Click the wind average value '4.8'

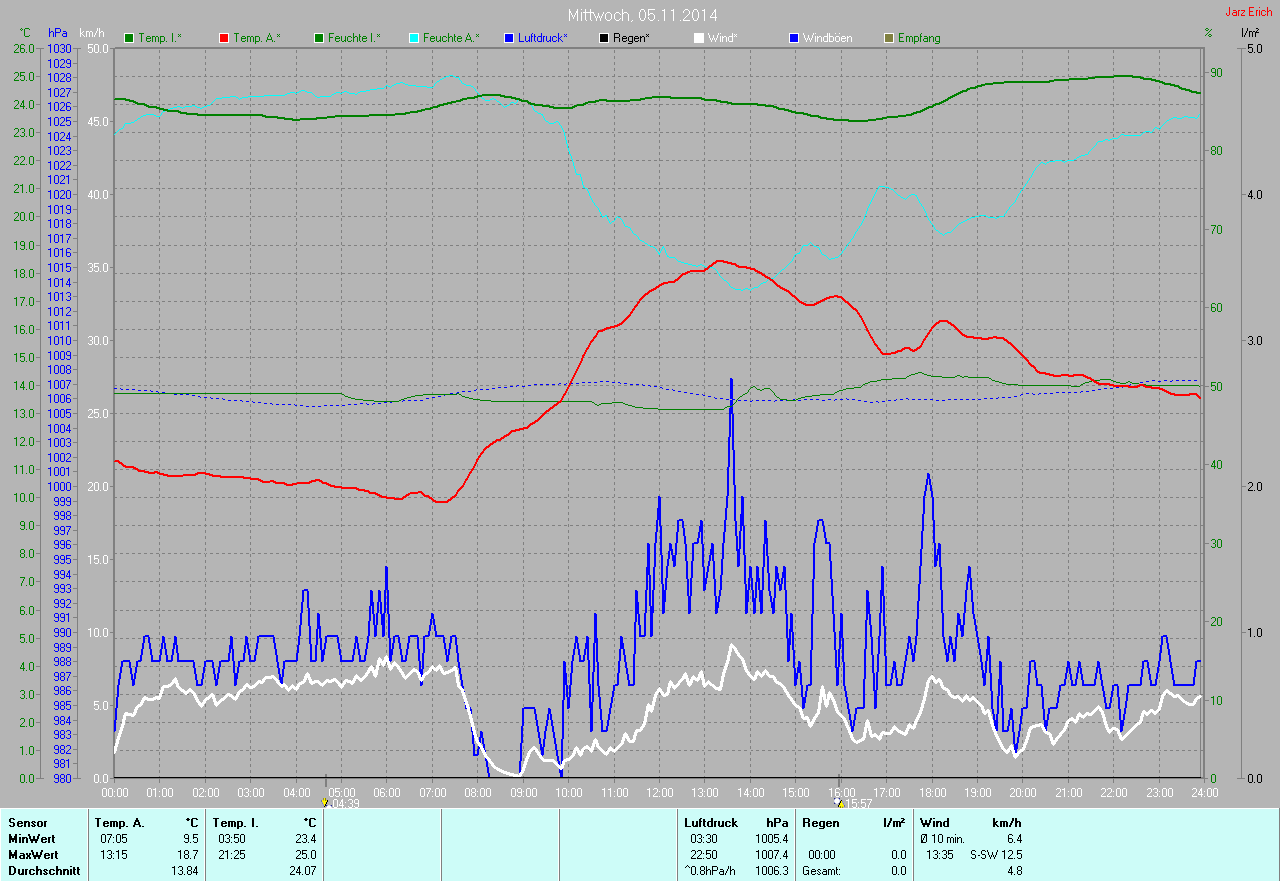[x=1014, y=871]
